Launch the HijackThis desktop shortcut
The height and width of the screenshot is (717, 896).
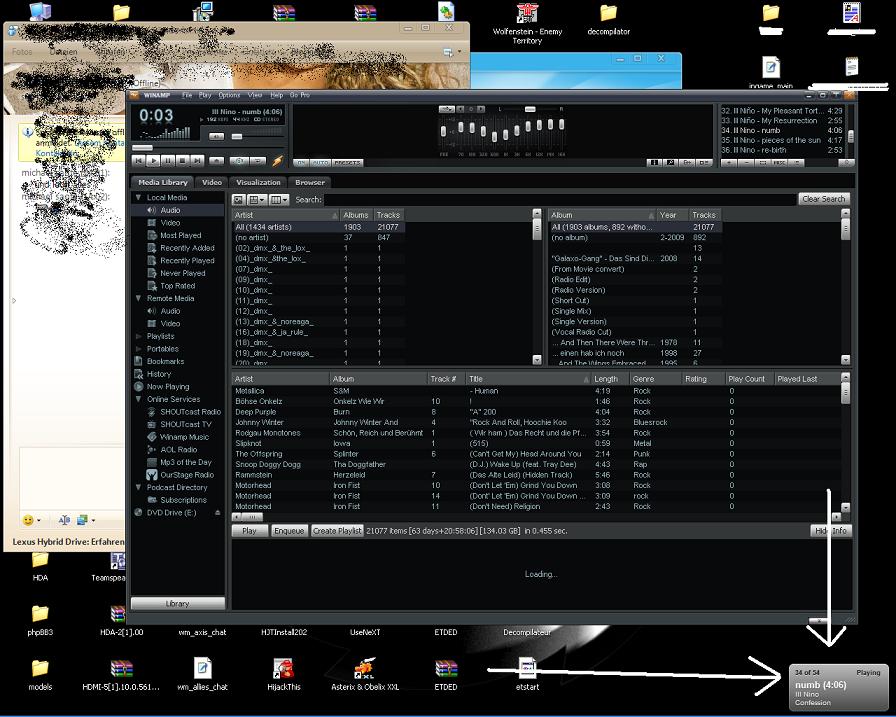[283, 669]
